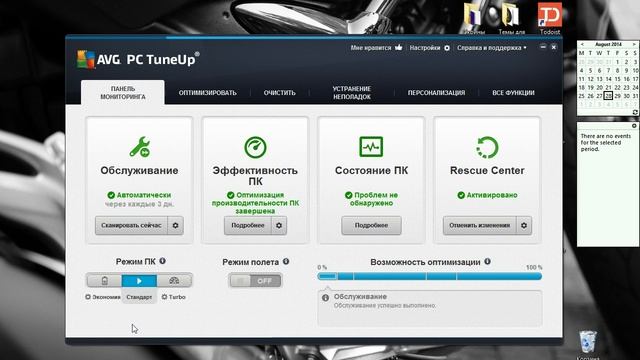Image resolution: width=640 pixels, height=360 pixels.
Task: Open the Темы для desktop folder
Action: pos(511,18)
